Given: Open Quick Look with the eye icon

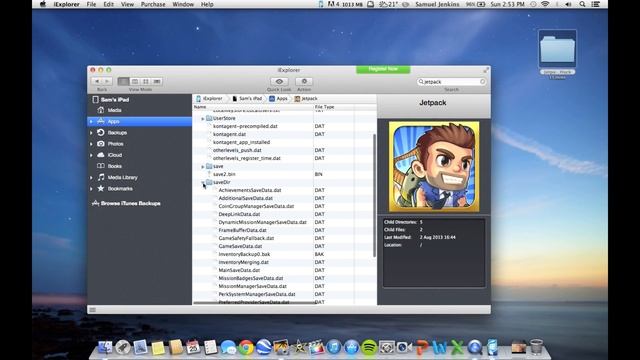Looking at the screenshot, I should (x=279, y=81).
